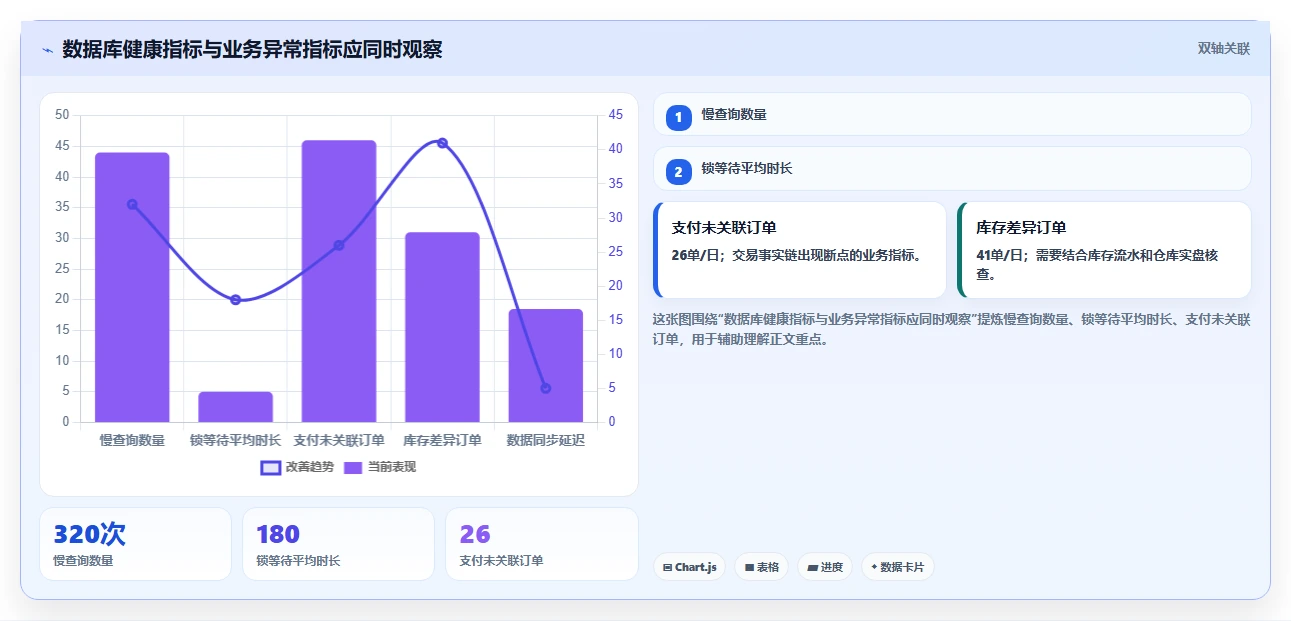Click the main title 数据库健康指标 heading
The height and width of the screenshot is (621, 1291).
click(x=252, y=49)
